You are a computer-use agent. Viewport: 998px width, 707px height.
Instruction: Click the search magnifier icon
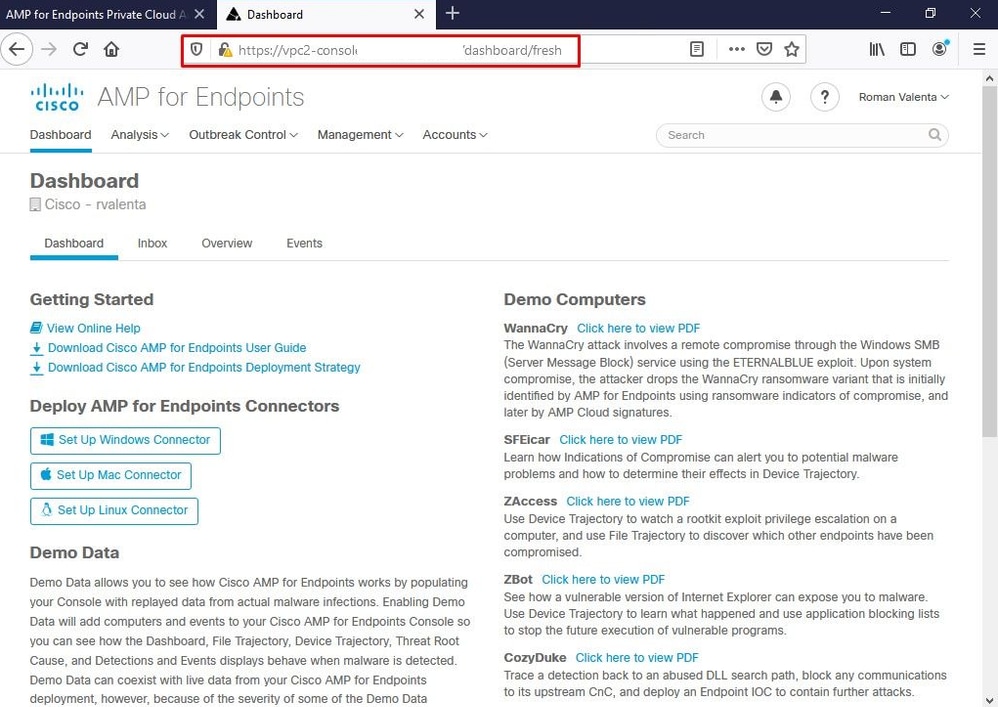(x=934, y=134)
